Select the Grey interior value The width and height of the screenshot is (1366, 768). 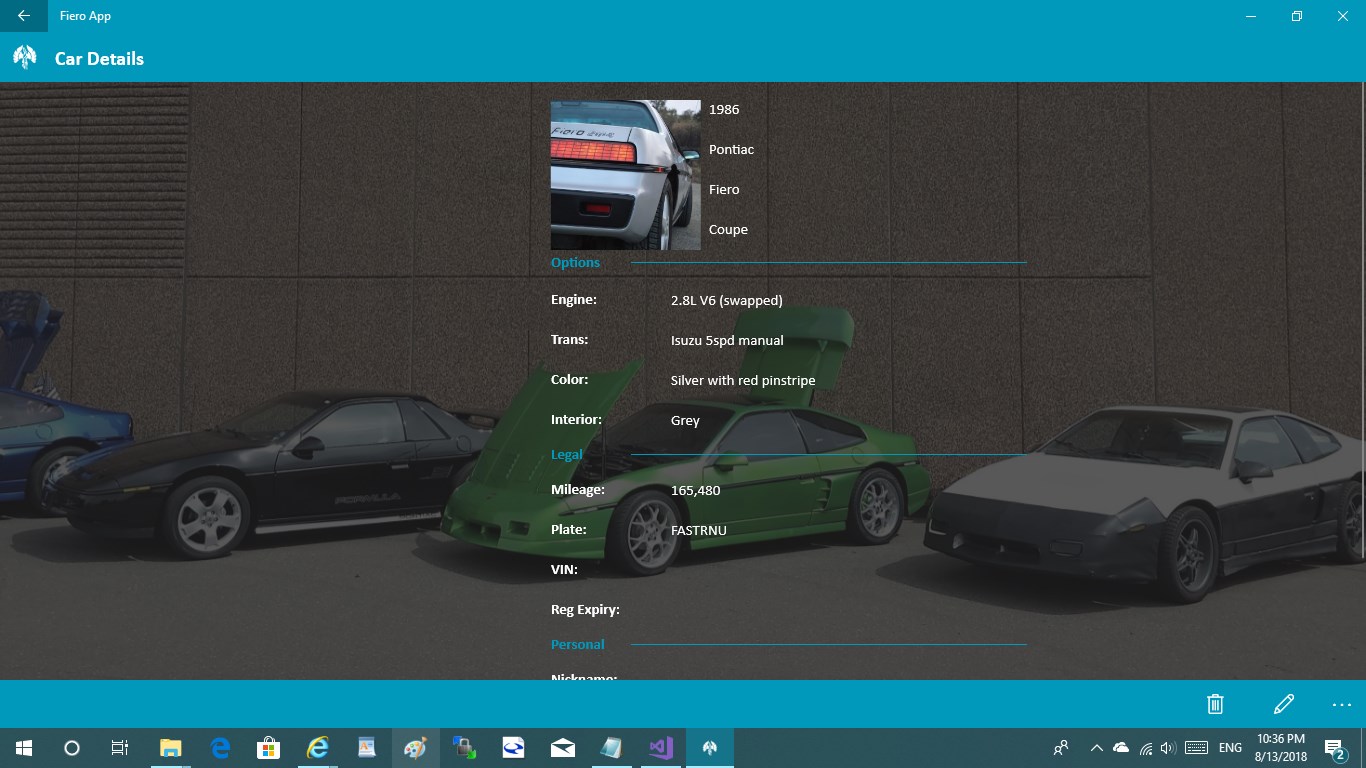tap(685, 421)
